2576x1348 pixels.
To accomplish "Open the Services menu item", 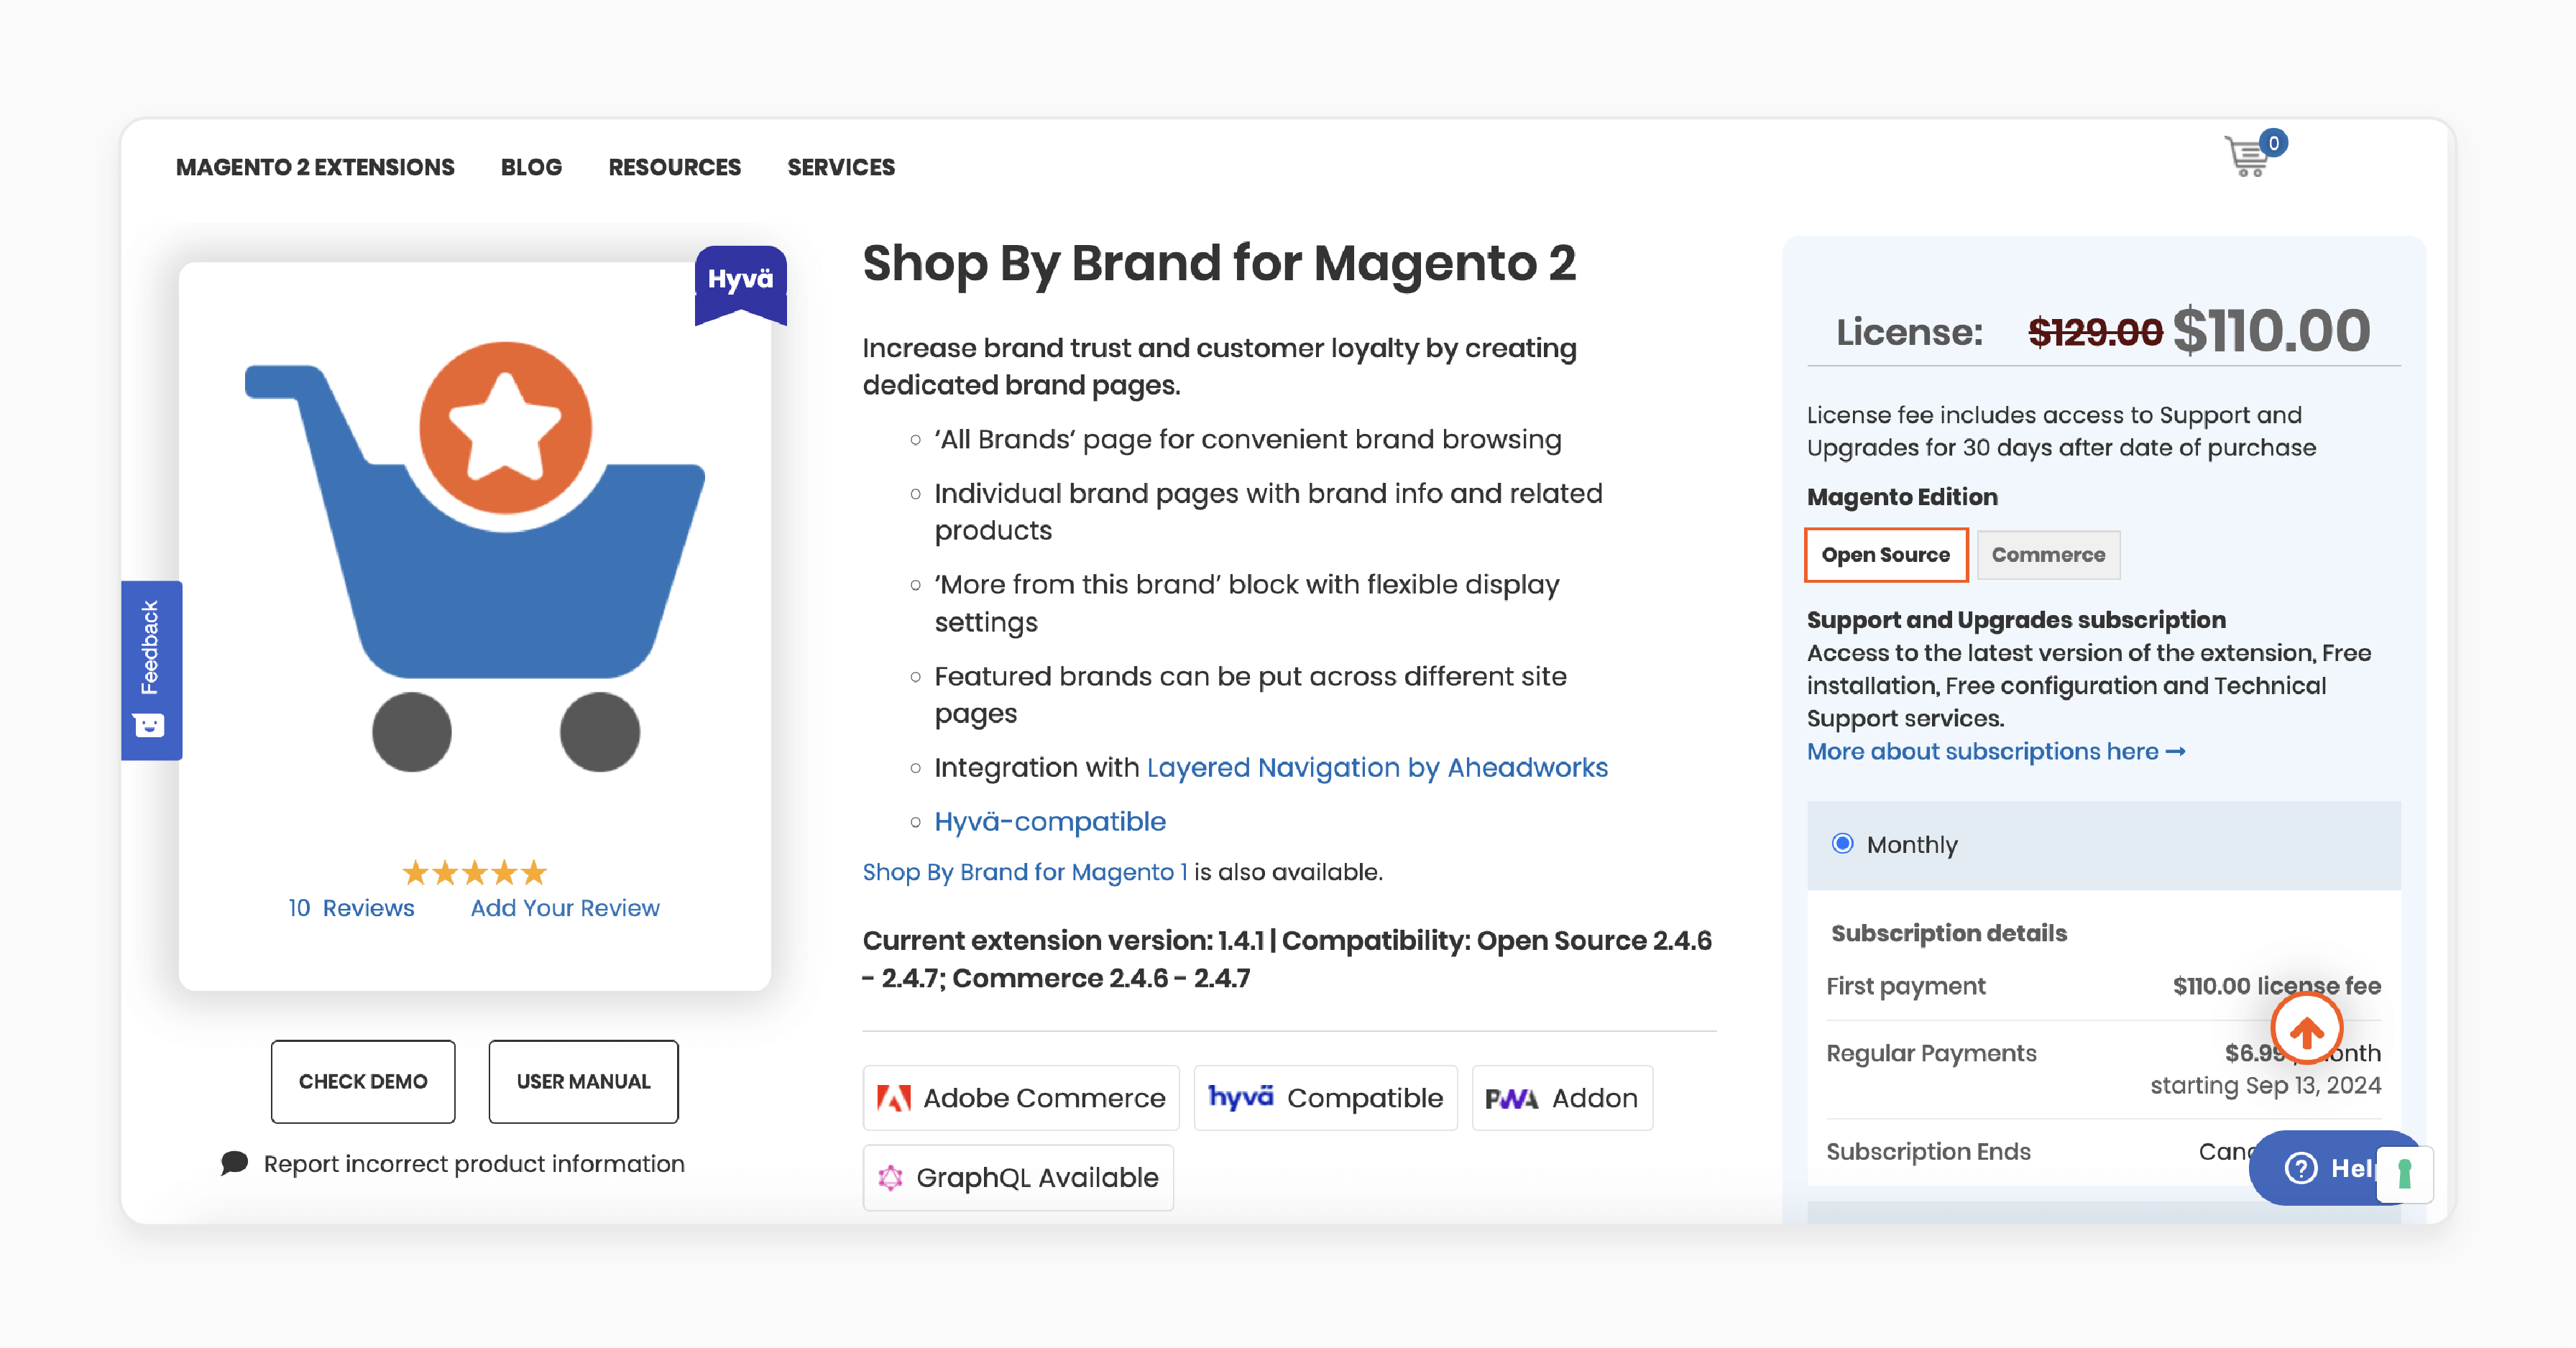I will pyautogui.click(x=841, y=167).
